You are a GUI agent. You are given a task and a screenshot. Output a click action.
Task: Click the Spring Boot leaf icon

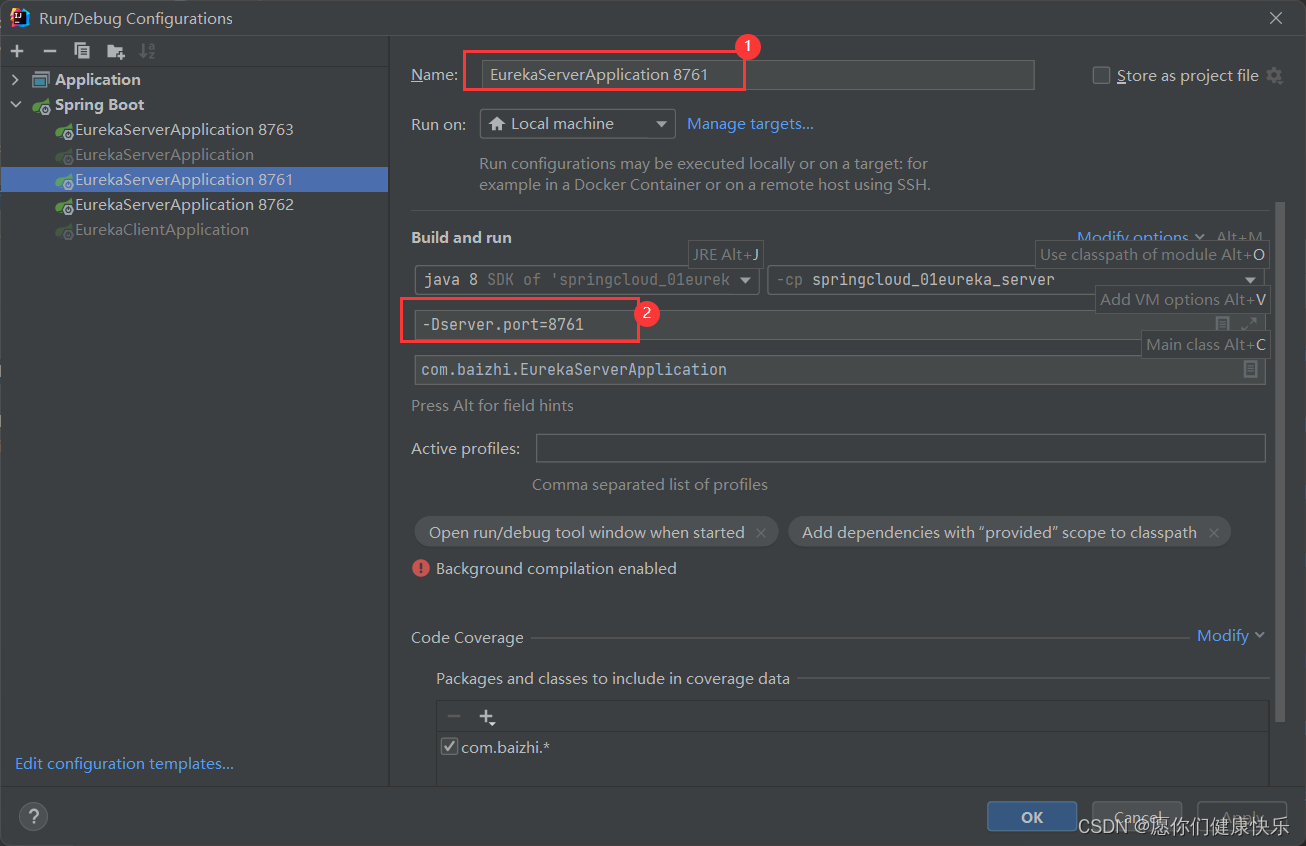(x=41, y=104)
